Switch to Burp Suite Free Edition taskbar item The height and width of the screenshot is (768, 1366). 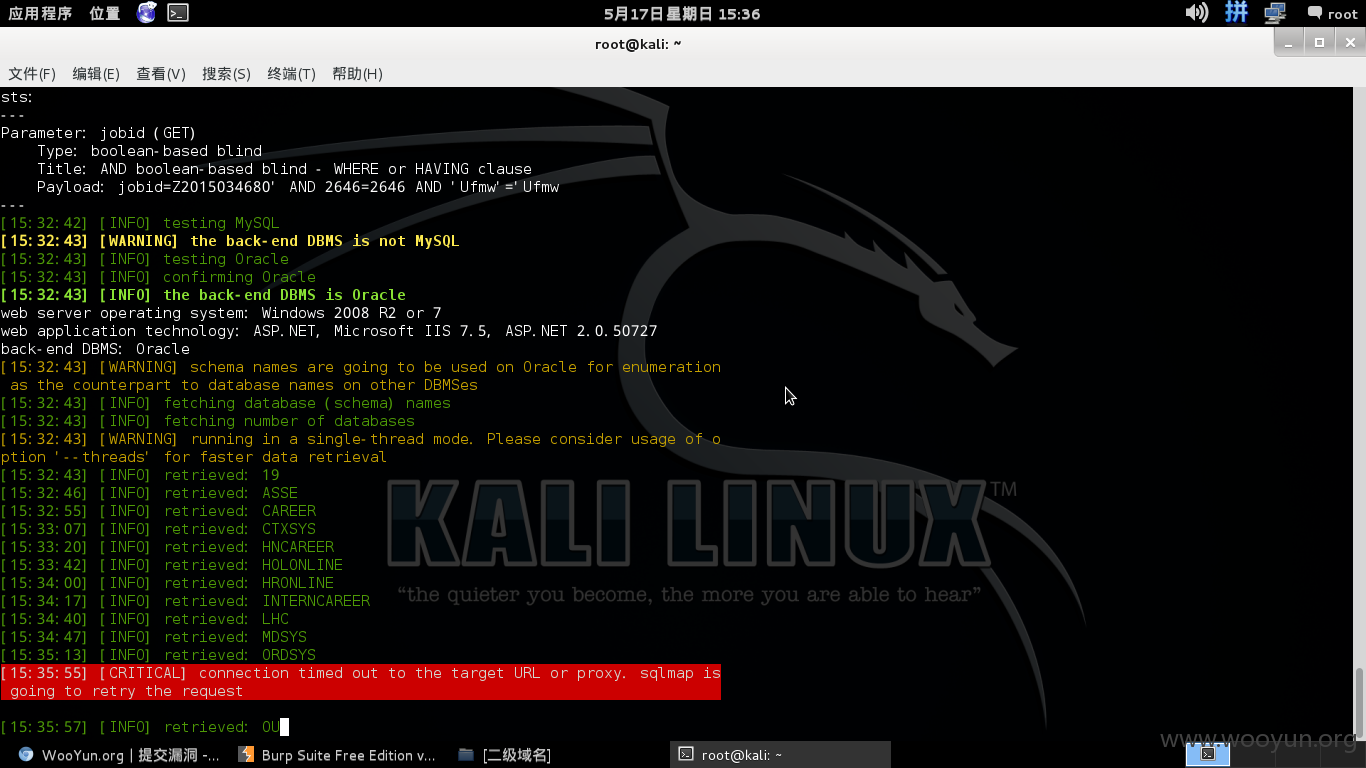click(x=337, y=755)
